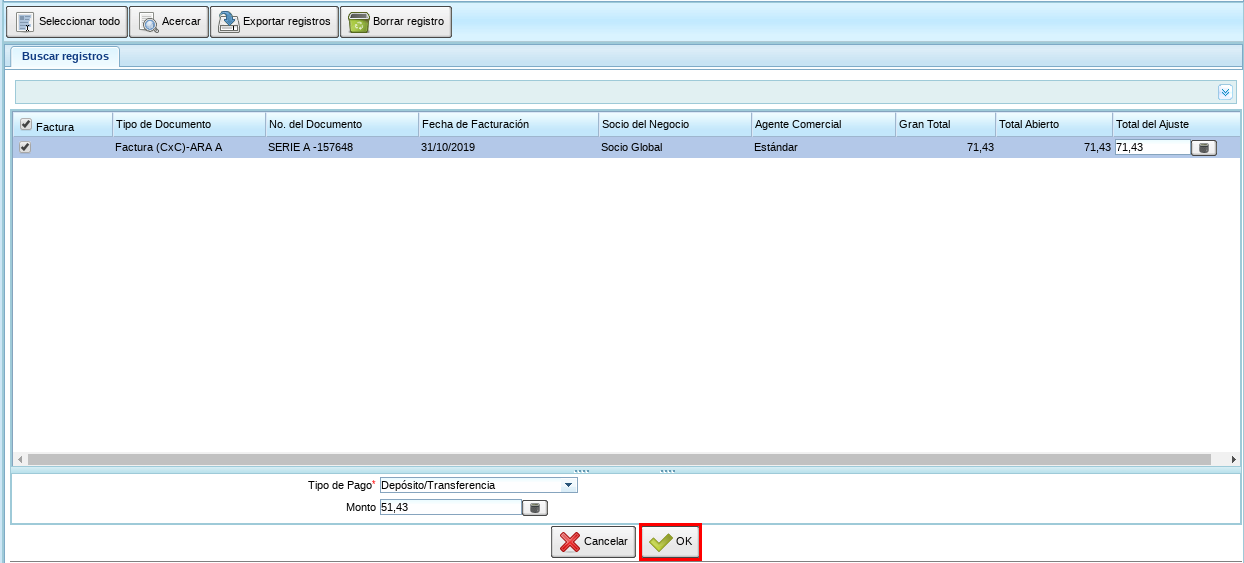Click the Acercar zoom button
This screenshot has height=563, width=1244.
(x=168, y=21)
